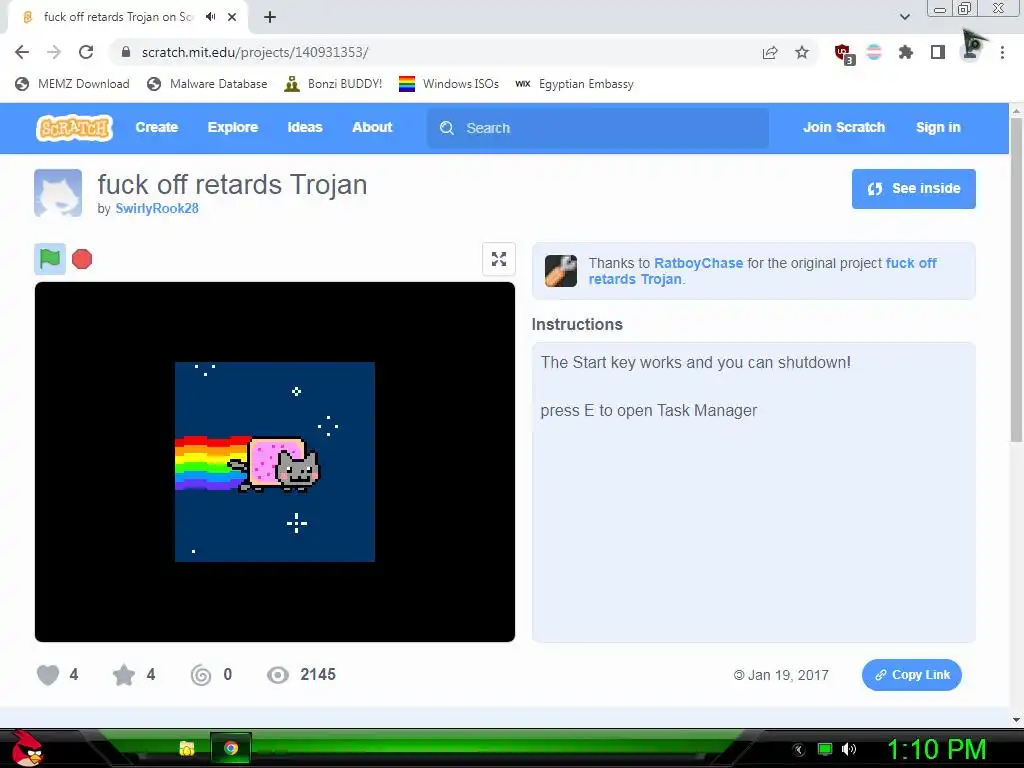The height and width of the screenshot is (768, 1024).
Task: View remixes via the swirl icon
Action: pos(201,675)
